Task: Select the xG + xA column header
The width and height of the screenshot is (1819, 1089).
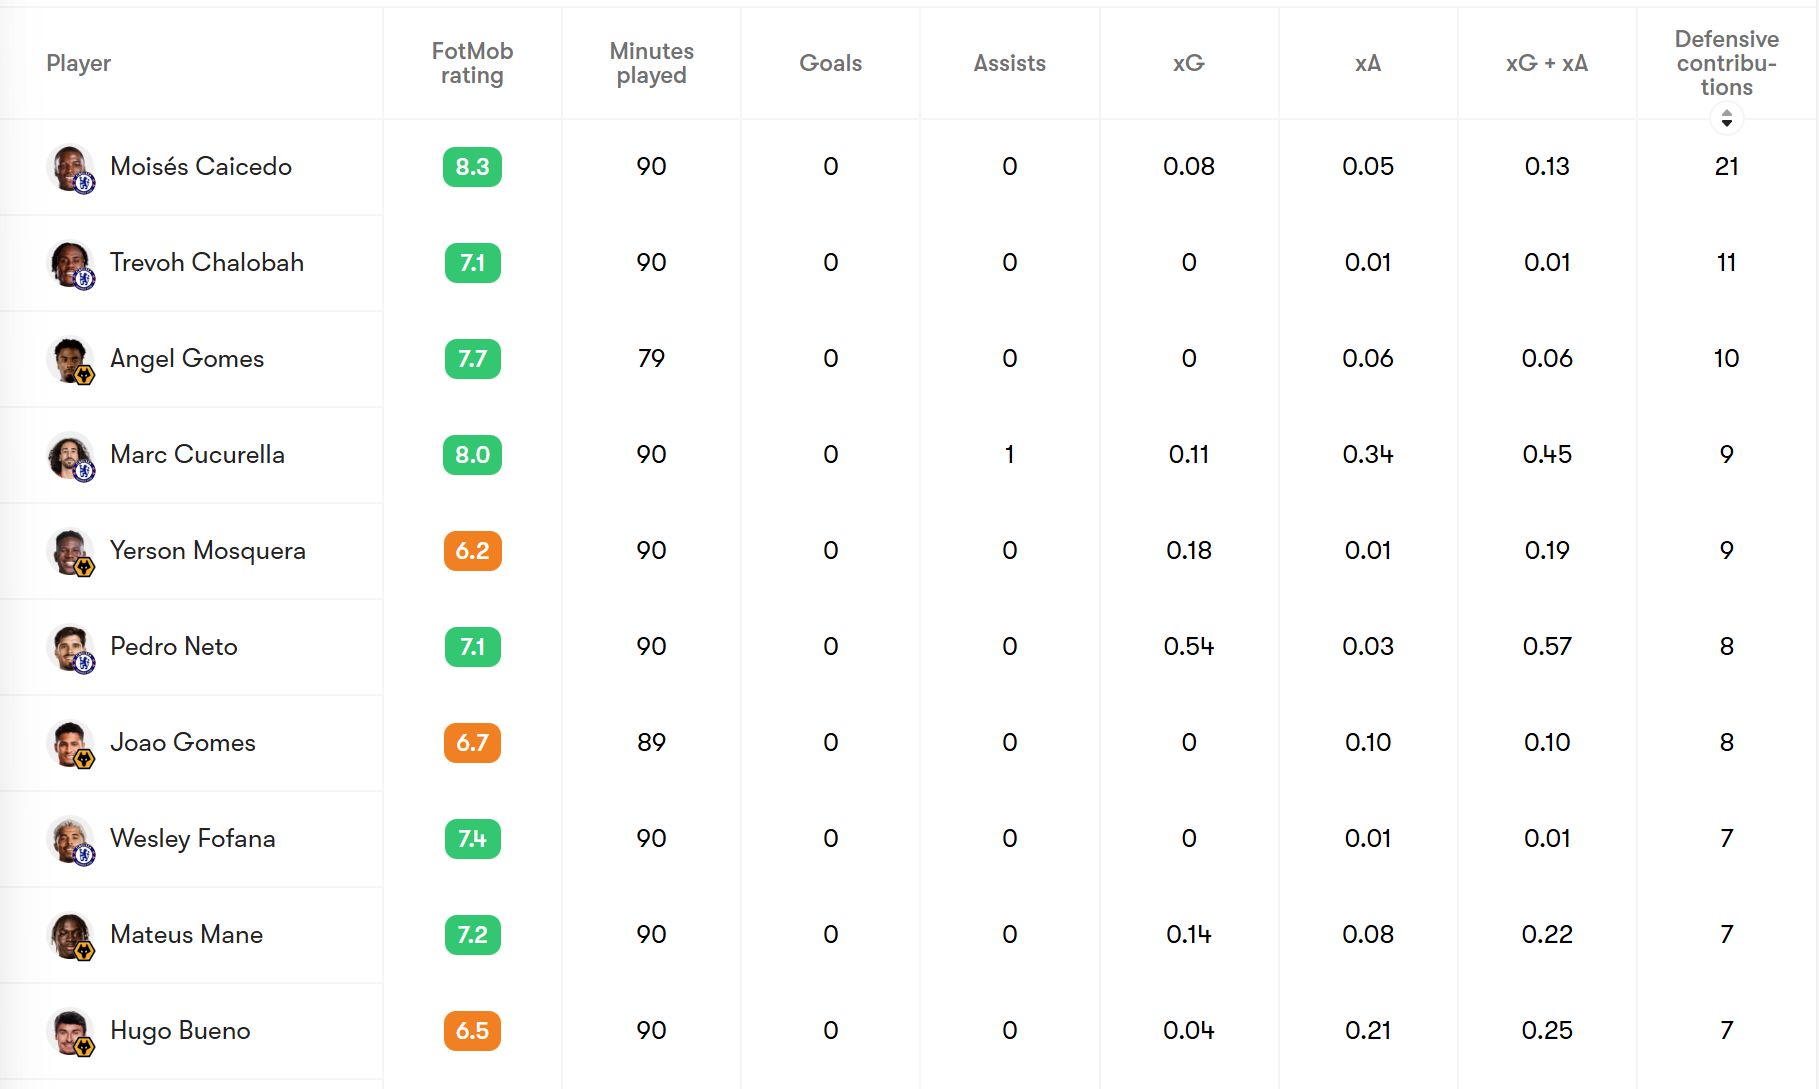Action: [1546, 63]
